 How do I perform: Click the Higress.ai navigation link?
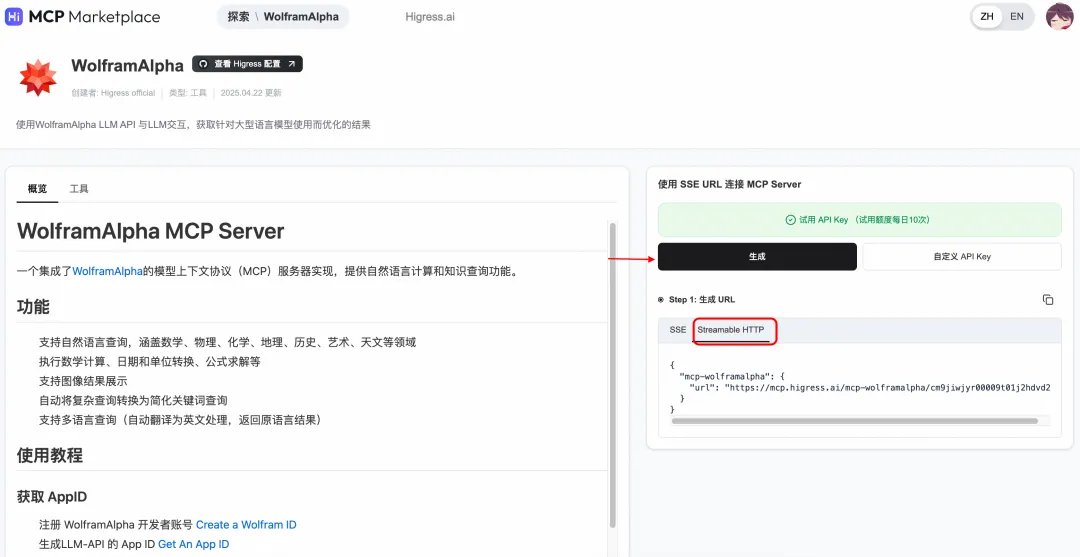430,17
